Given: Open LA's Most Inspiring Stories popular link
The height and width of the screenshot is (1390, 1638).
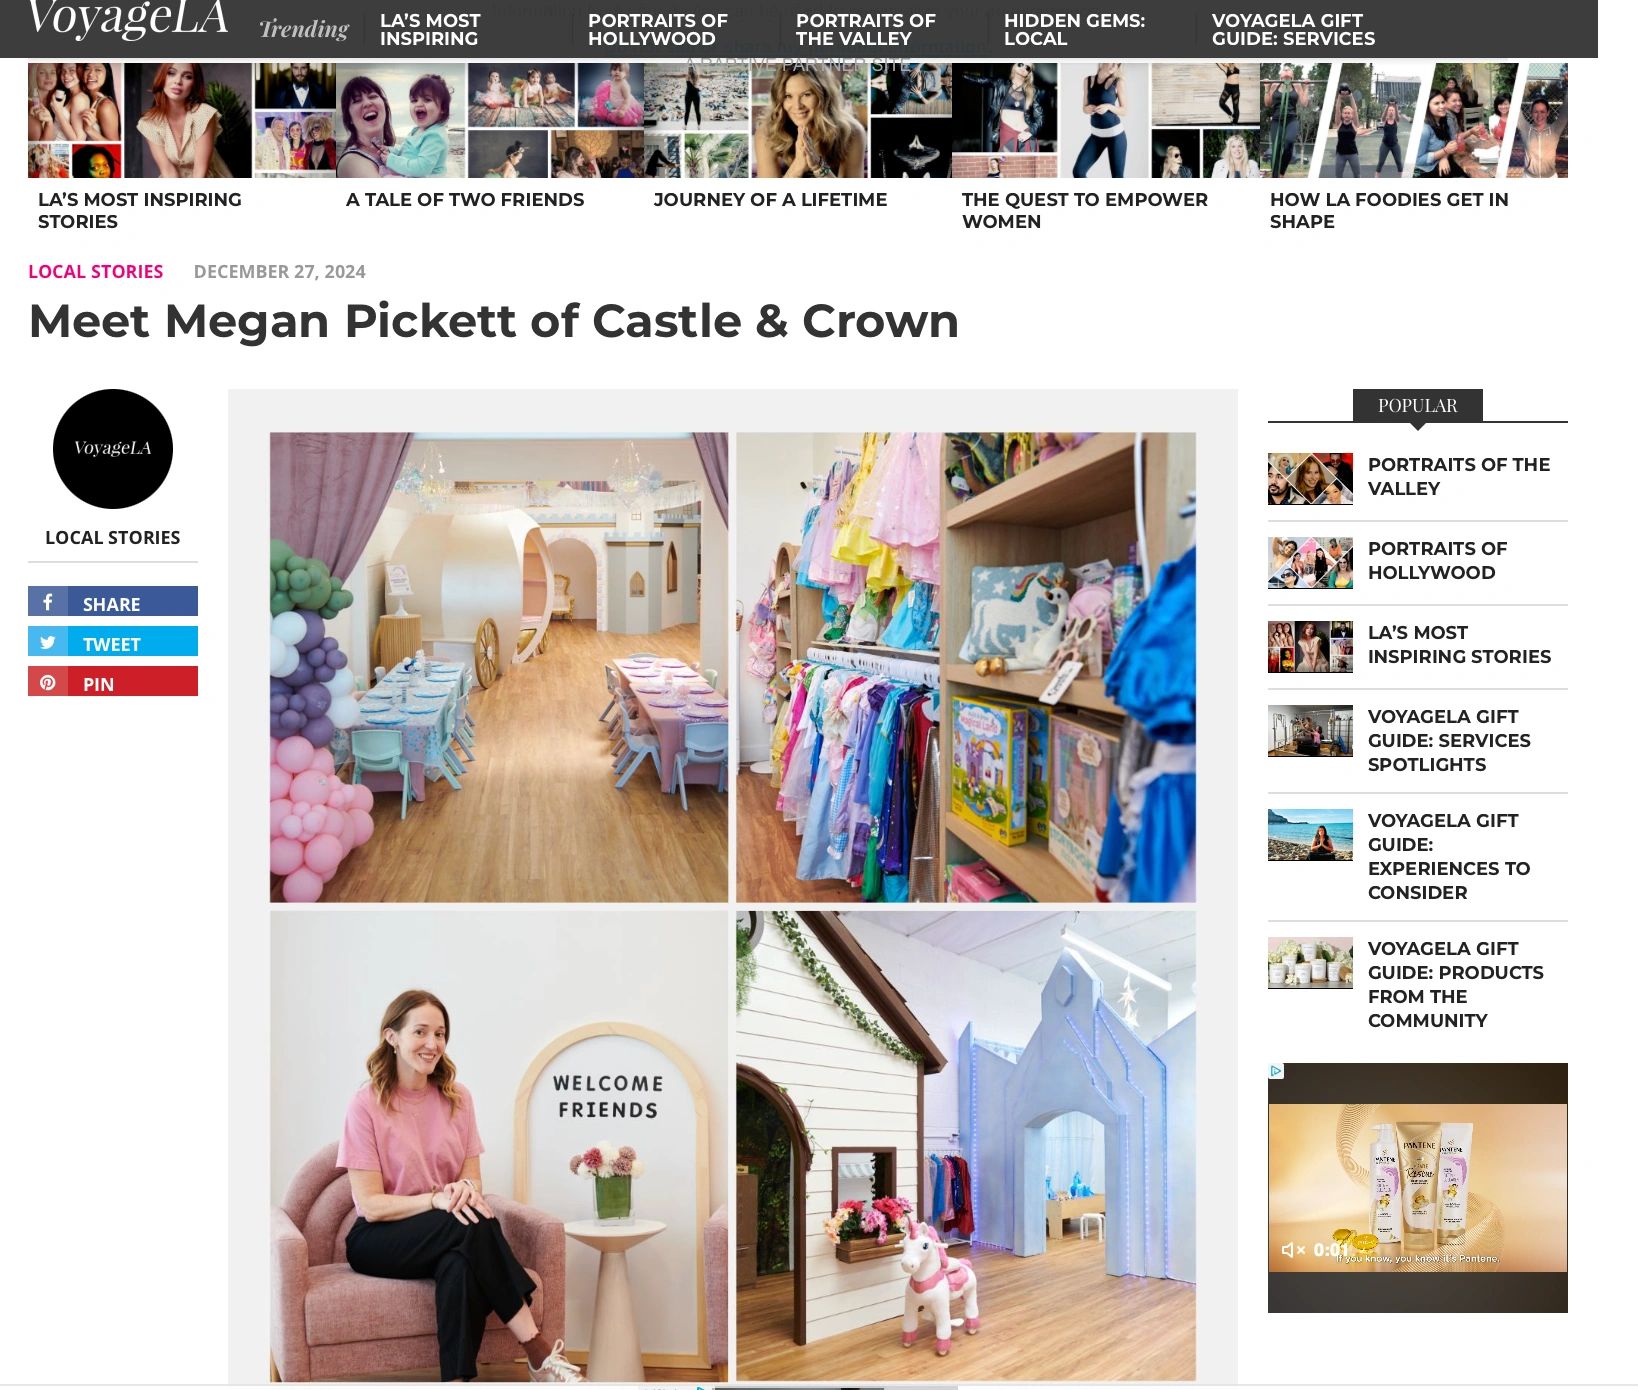Looking at the screenshot, I should (x=1459, y=645).
